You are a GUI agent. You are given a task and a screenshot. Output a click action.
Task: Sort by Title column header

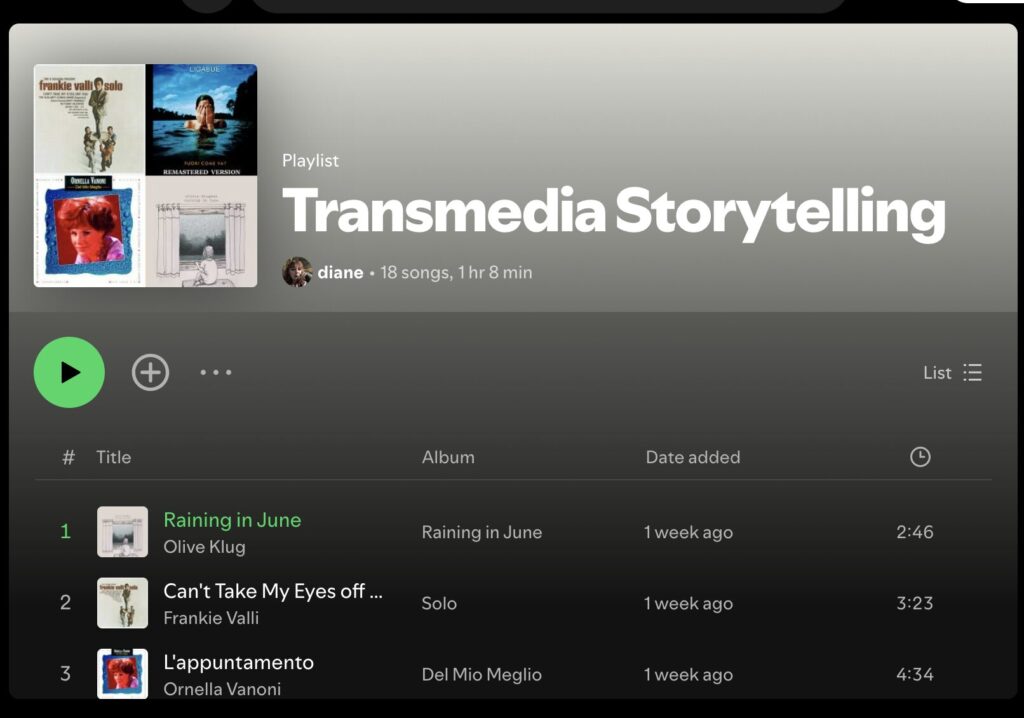[x=114, y=457]
